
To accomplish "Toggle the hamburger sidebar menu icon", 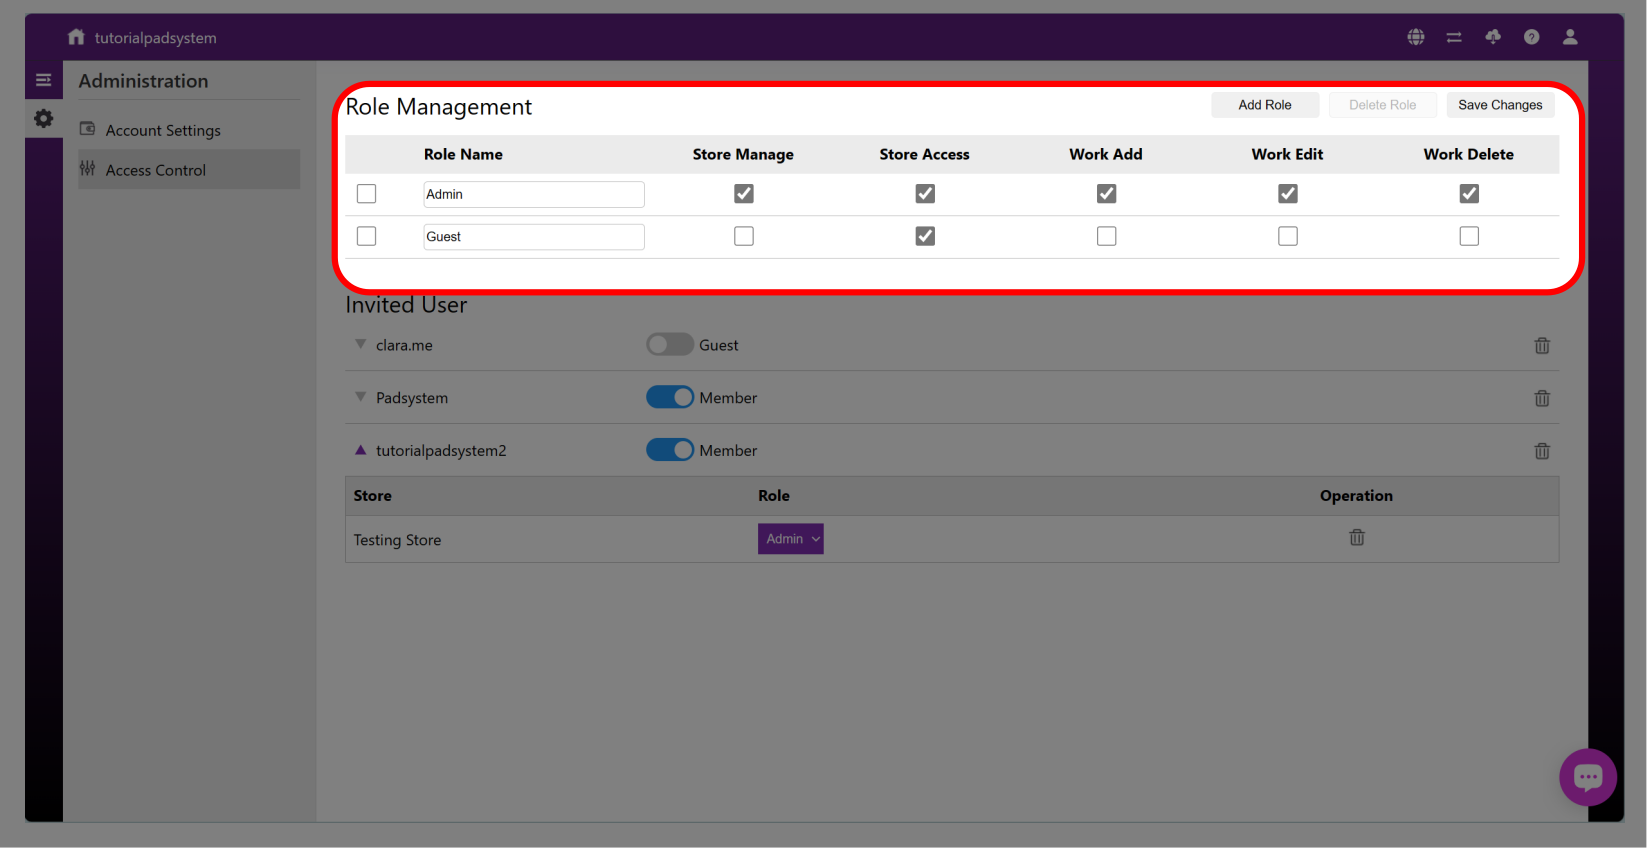I will [44, 80].
